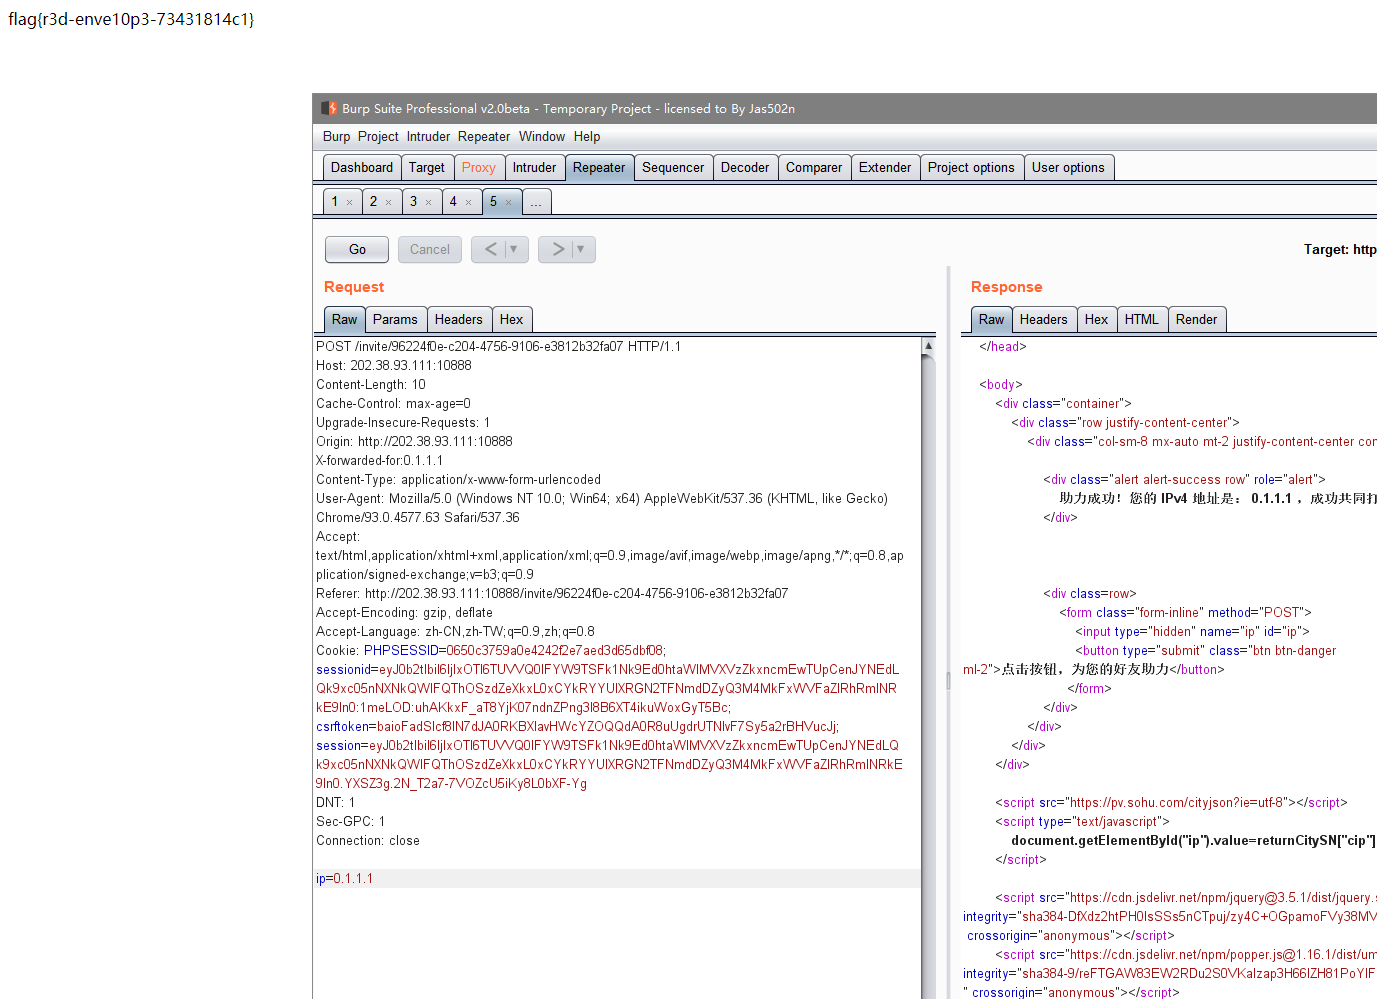This screenshot has height=999, width=1377.
Task: Click the request scrollbar up arrow
Action: click(928, 346)
